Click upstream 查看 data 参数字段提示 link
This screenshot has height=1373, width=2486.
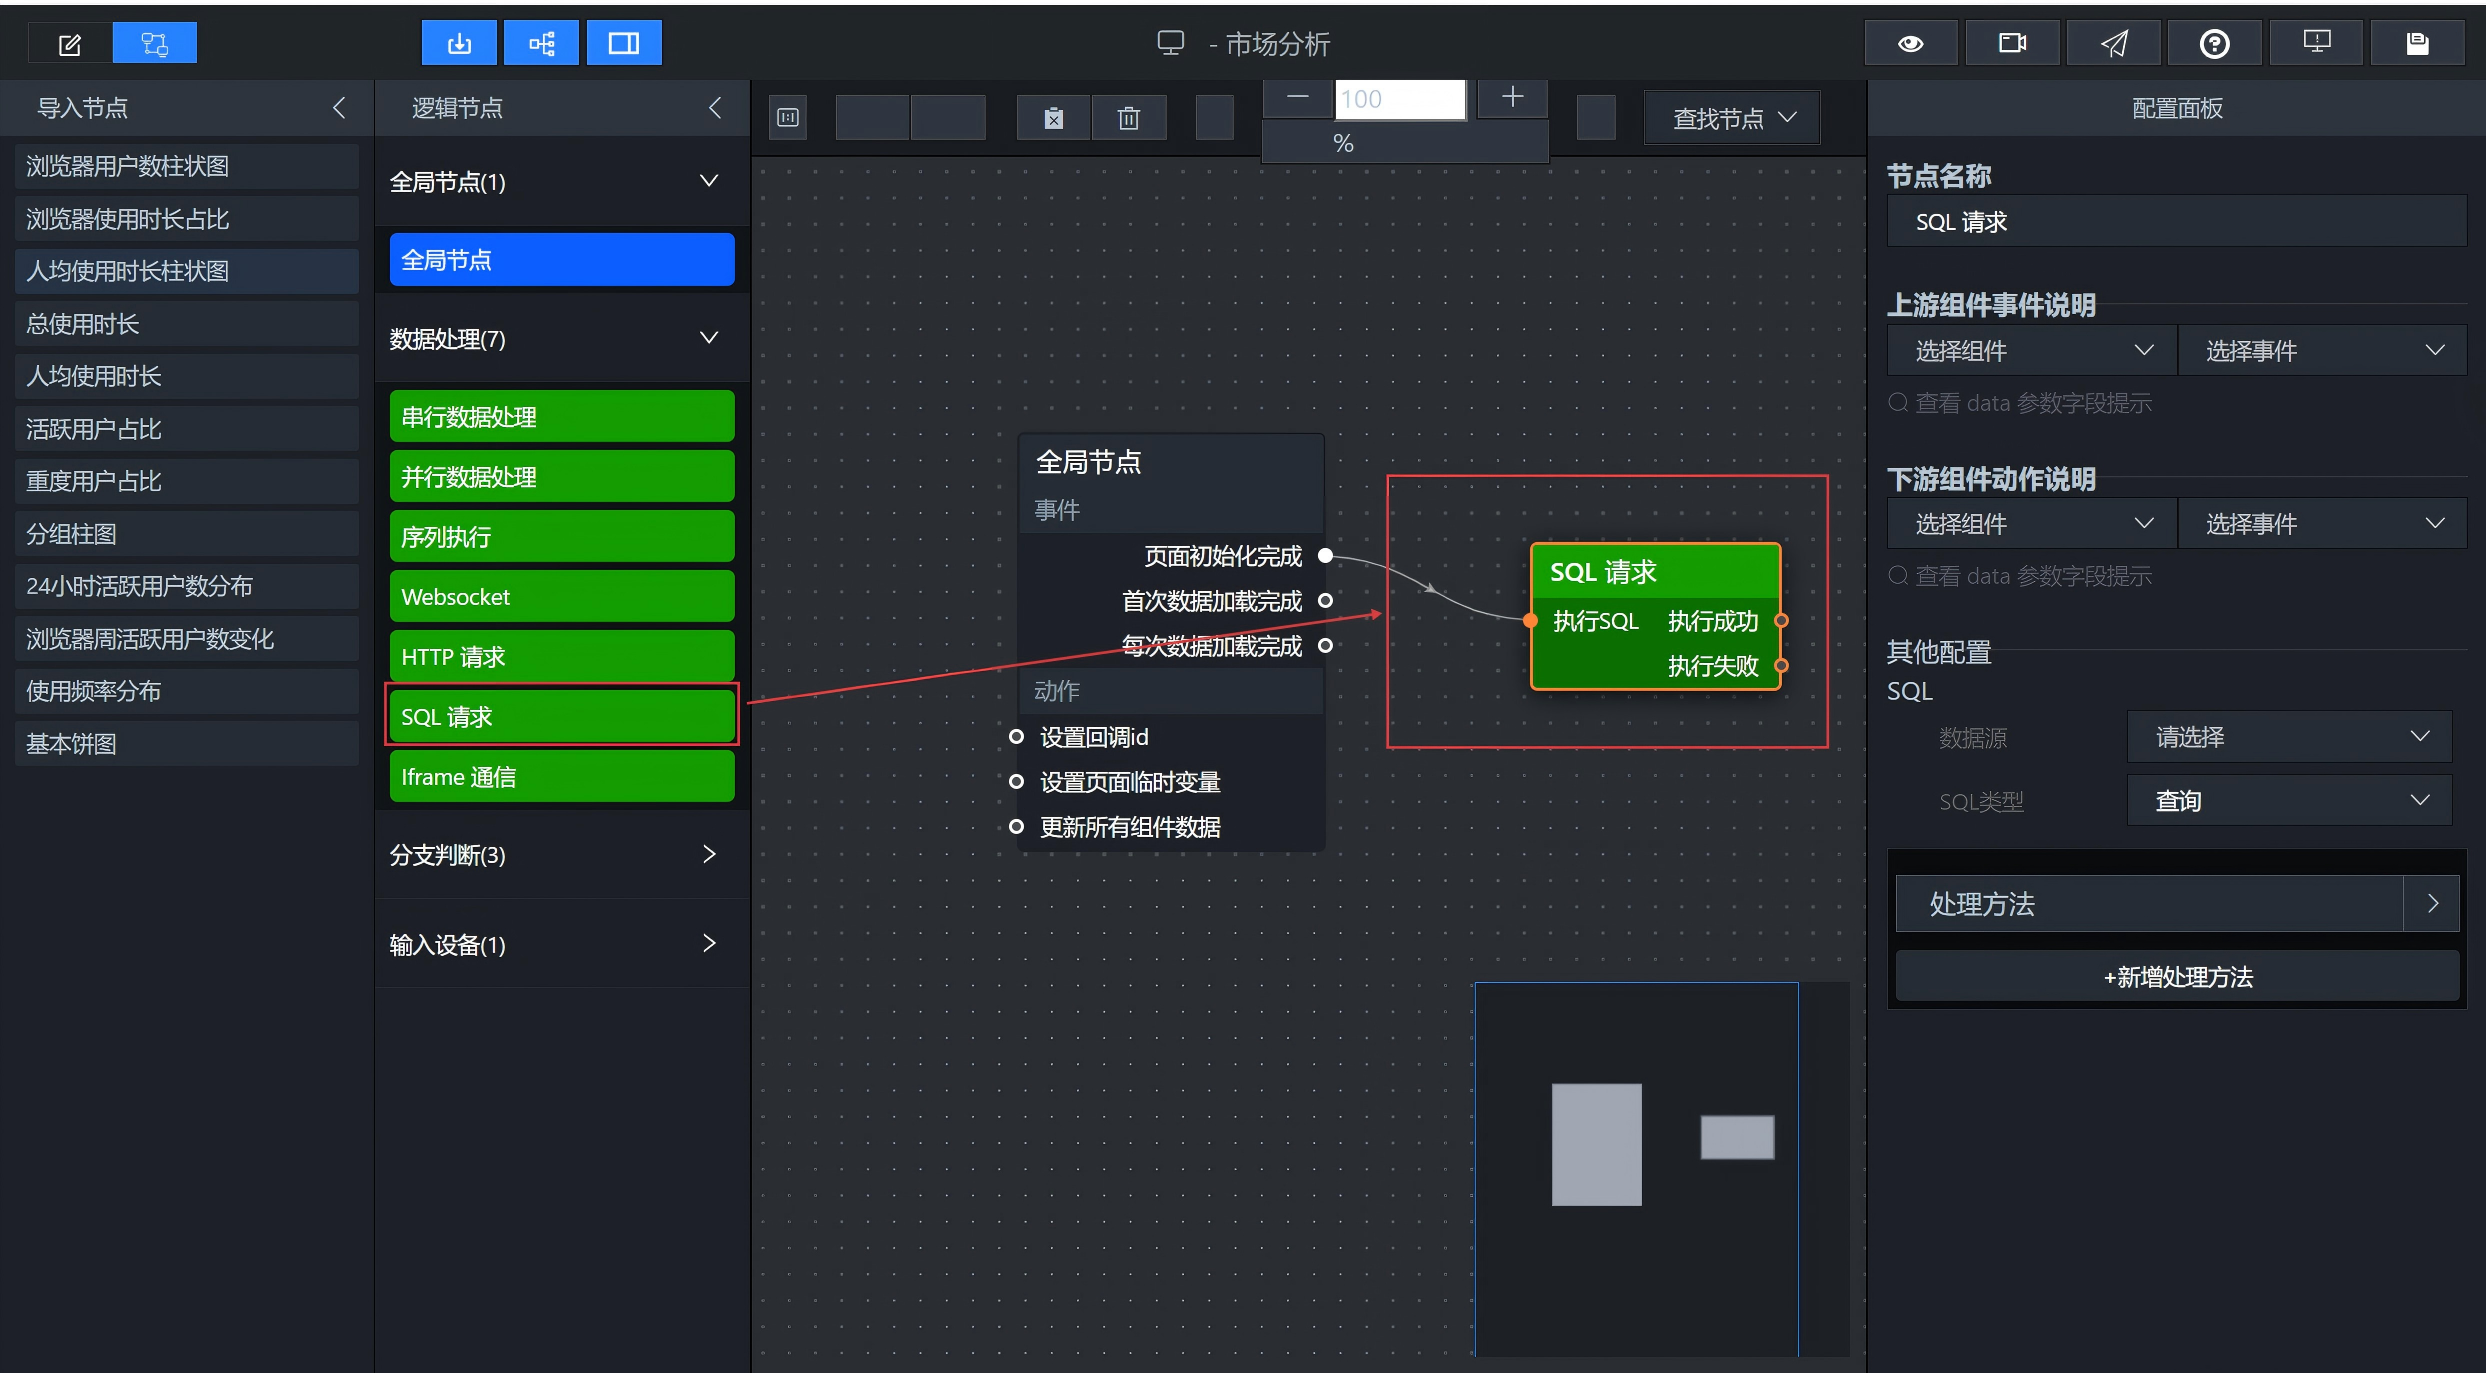tap(2020, 403)
